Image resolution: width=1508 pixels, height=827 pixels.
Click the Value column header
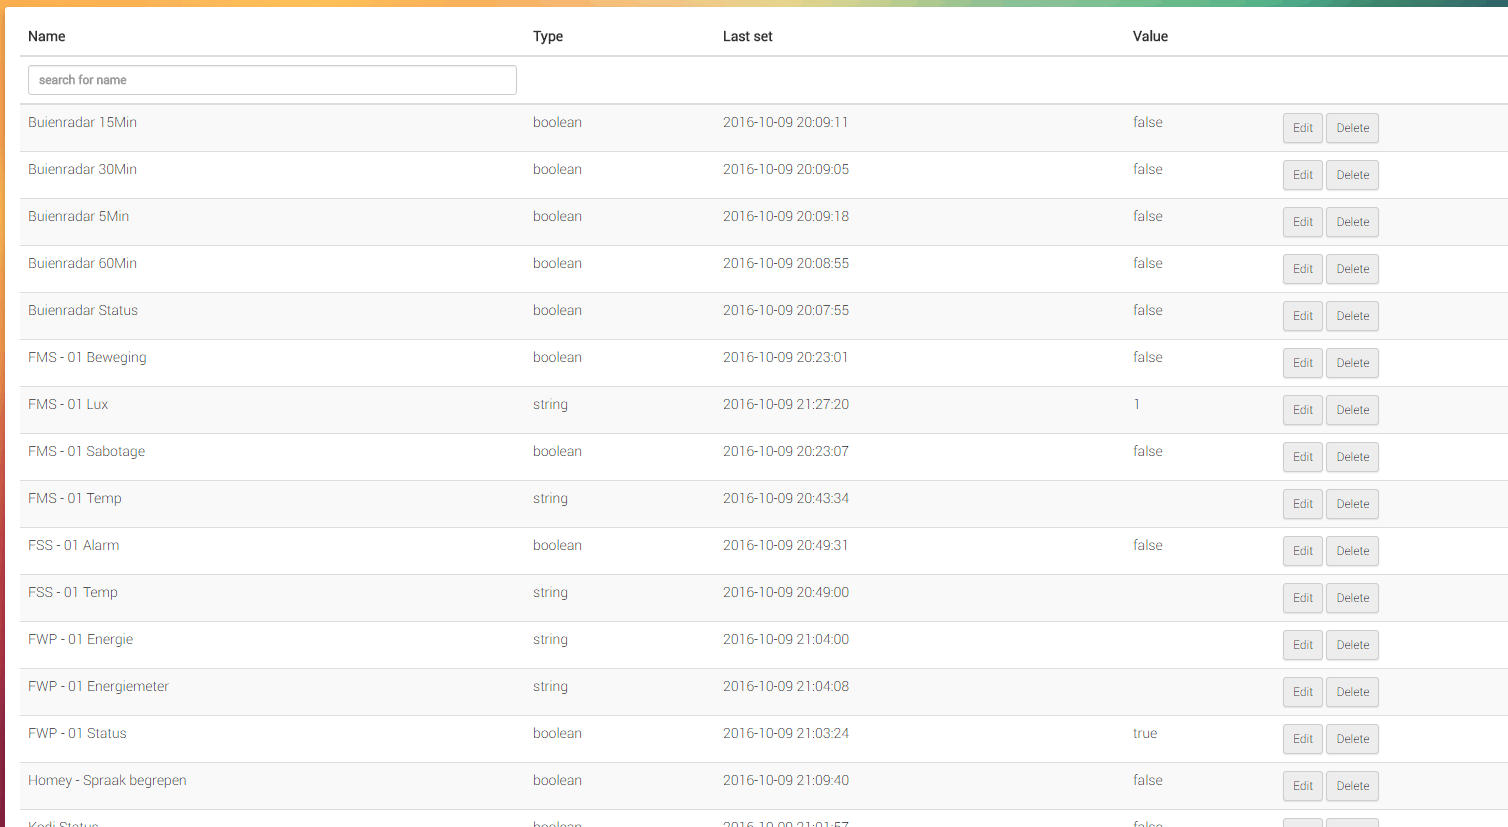coord(1150,36)
